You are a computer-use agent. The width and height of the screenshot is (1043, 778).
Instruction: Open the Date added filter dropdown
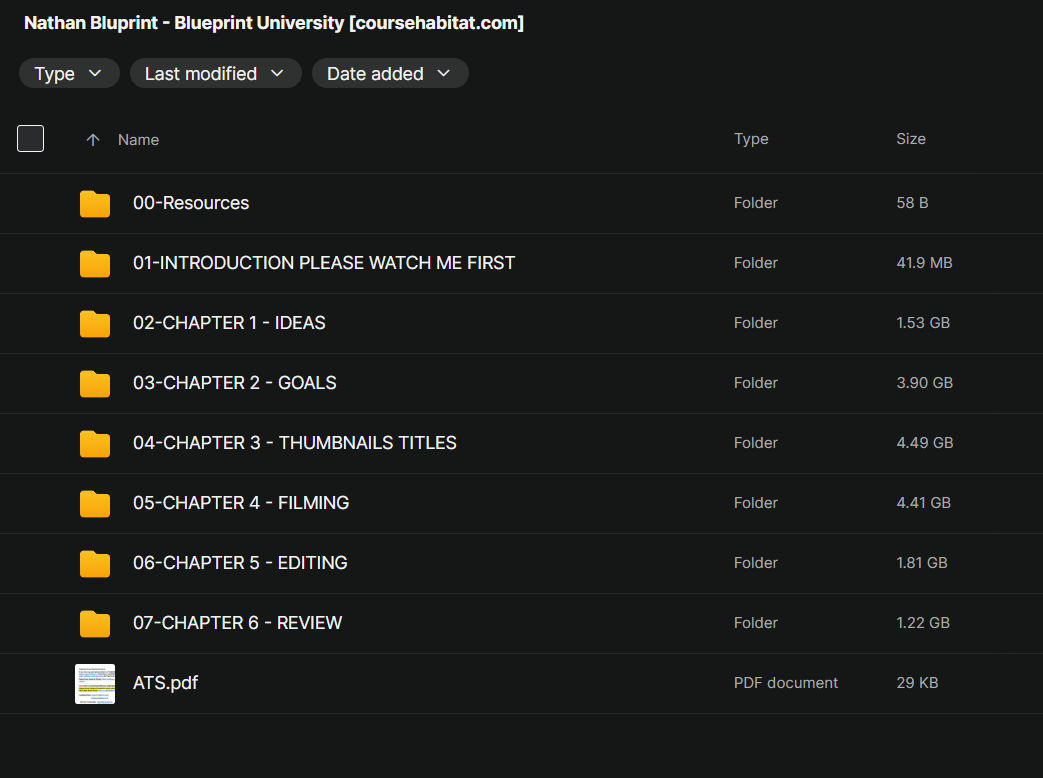390,73
